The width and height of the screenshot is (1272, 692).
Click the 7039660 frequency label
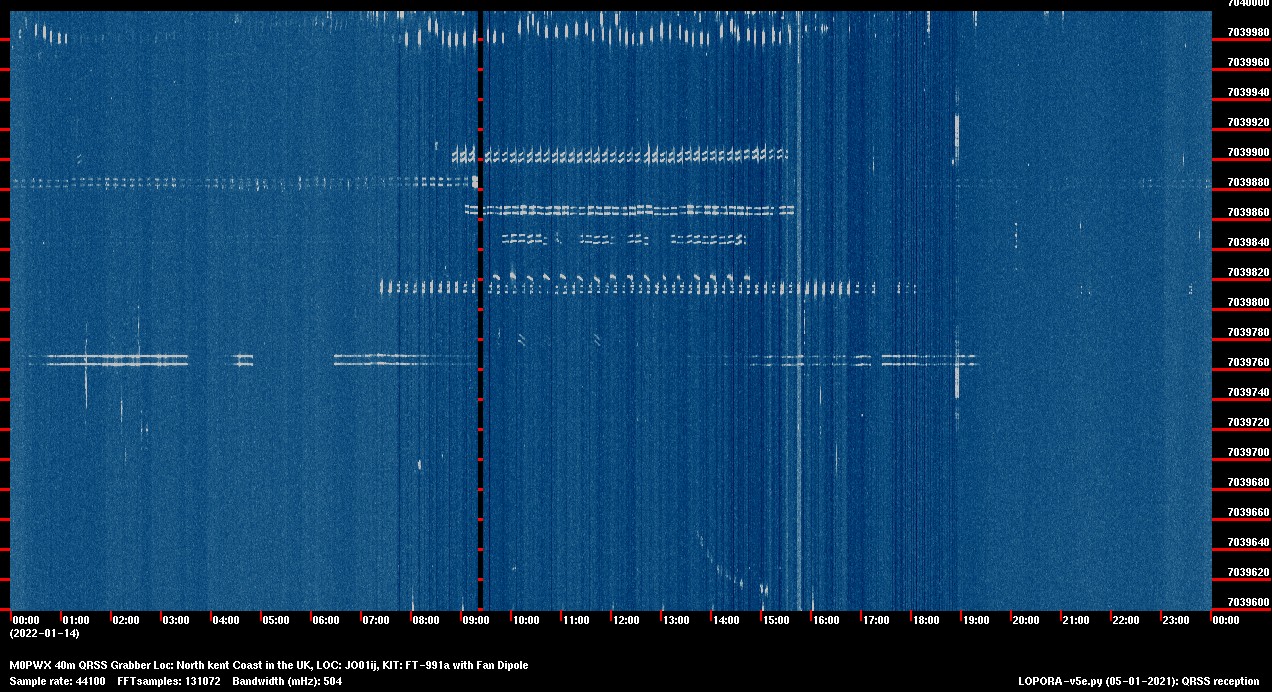point(1248,512)
